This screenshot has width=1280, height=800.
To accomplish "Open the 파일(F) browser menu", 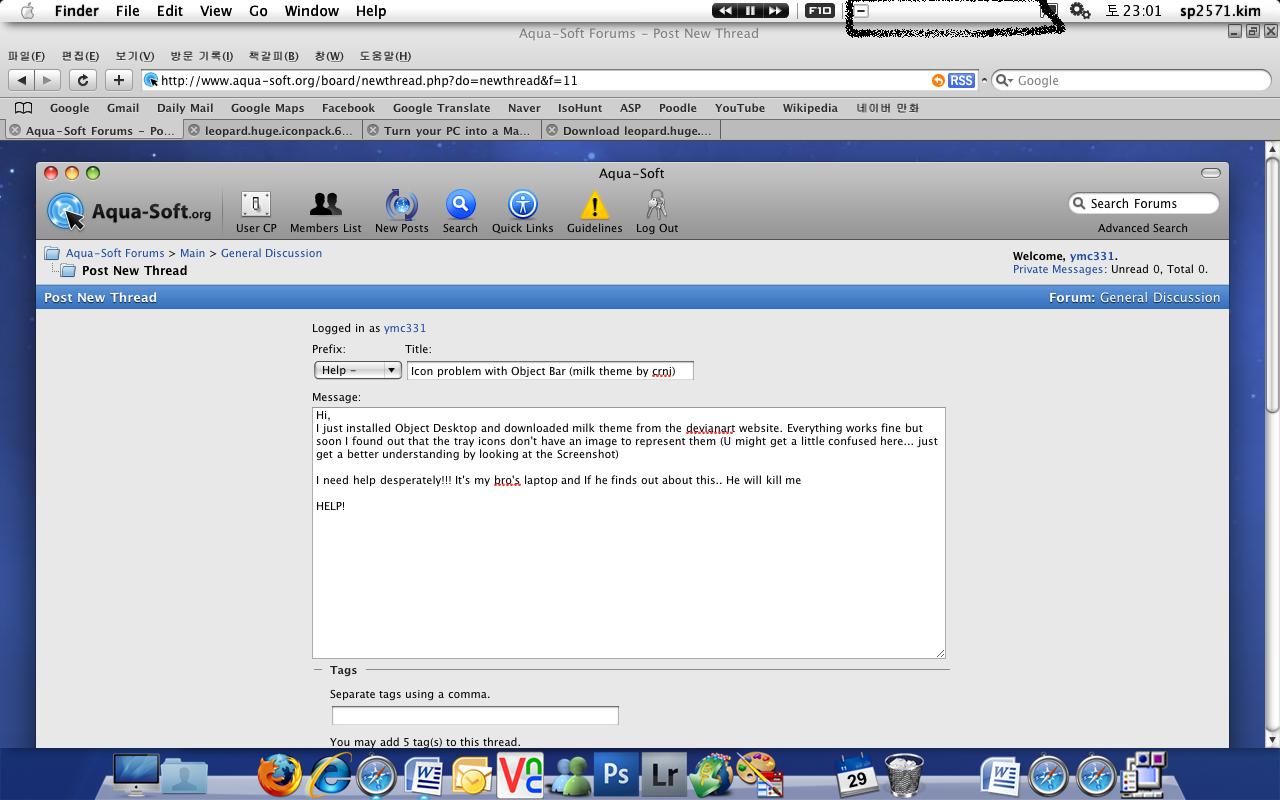I will click(26, 56).
